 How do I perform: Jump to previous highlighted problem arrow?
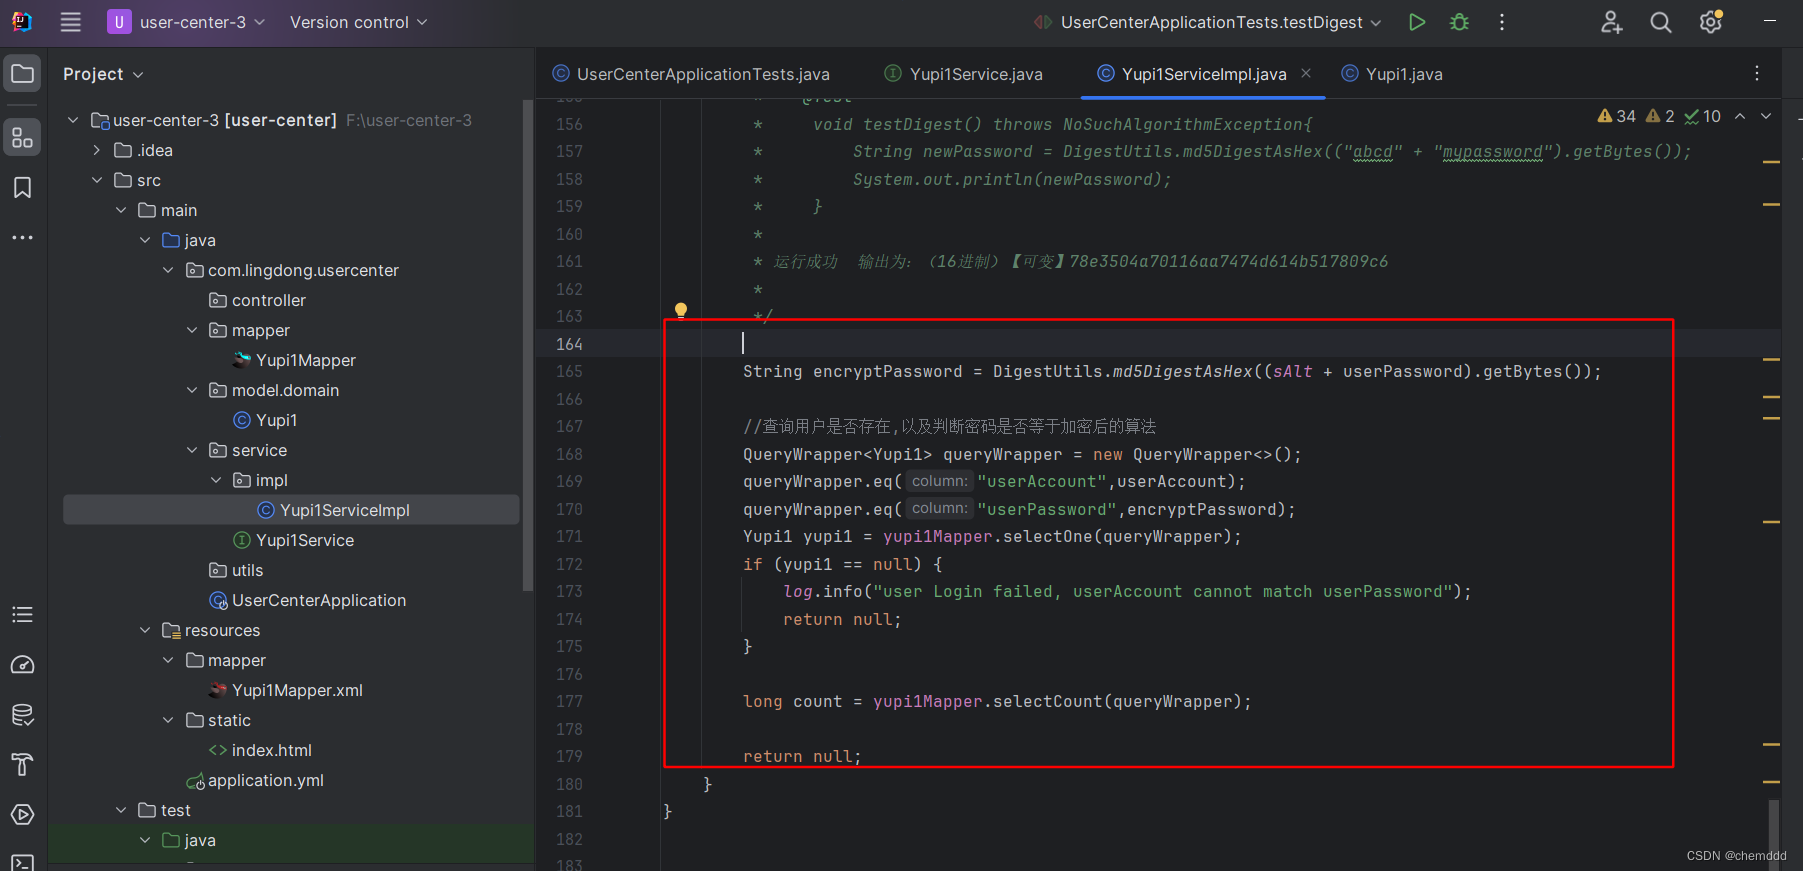pos(1740,116)
